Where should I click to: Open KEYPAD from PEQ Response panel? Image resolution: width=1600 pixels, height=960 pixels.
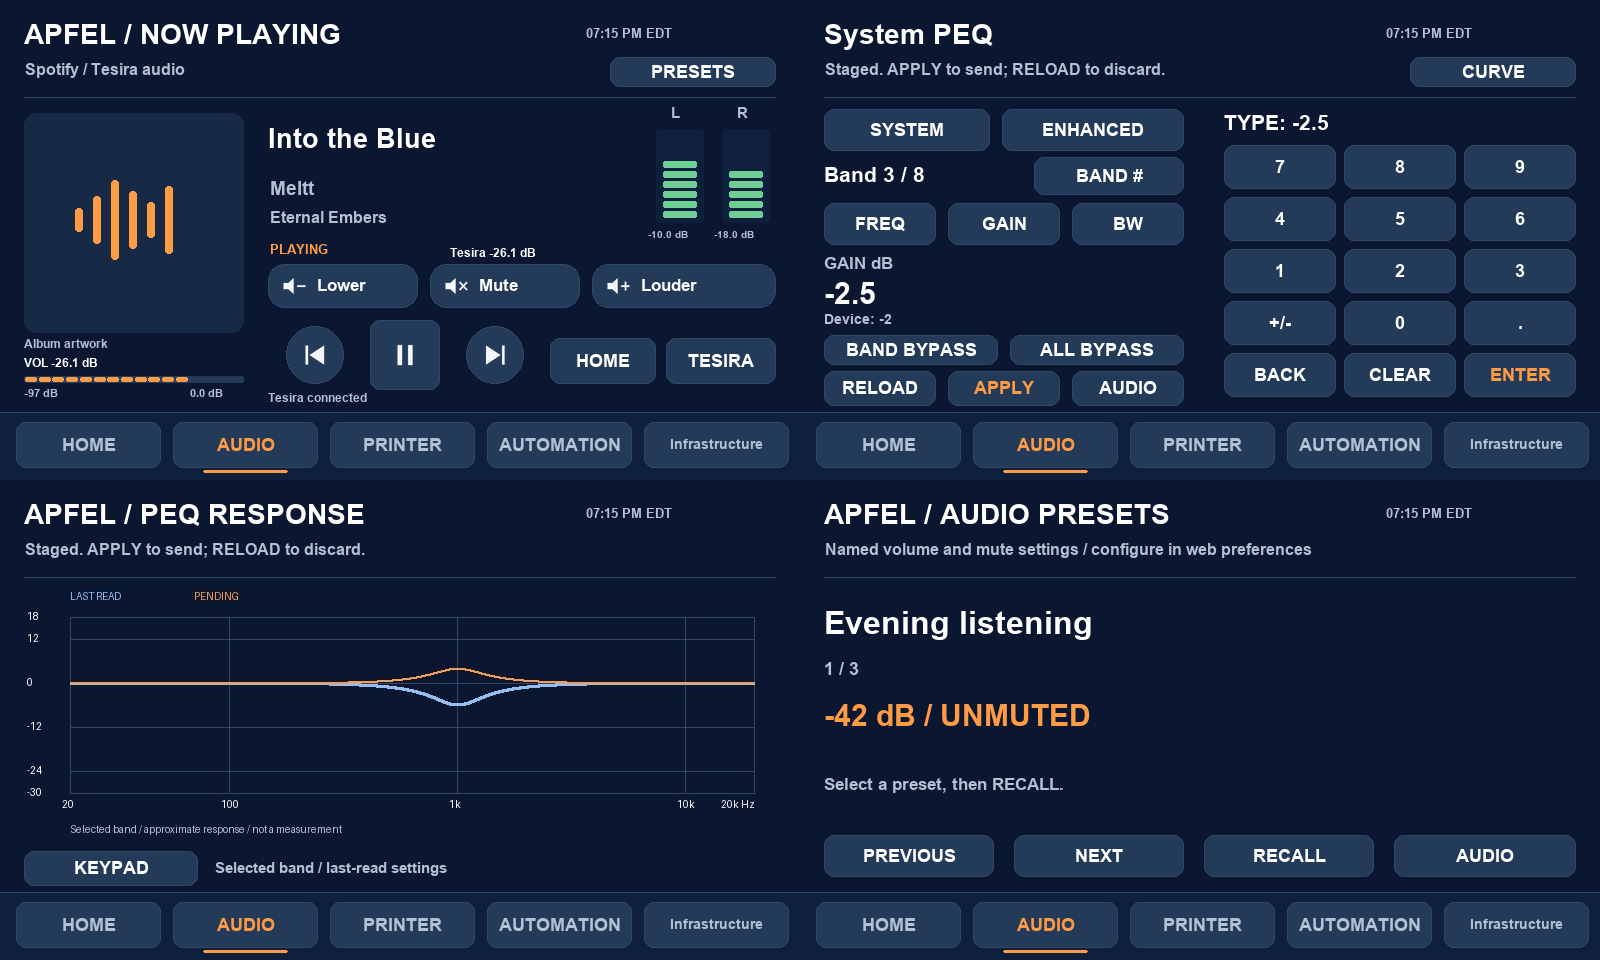tap(111, 868)
